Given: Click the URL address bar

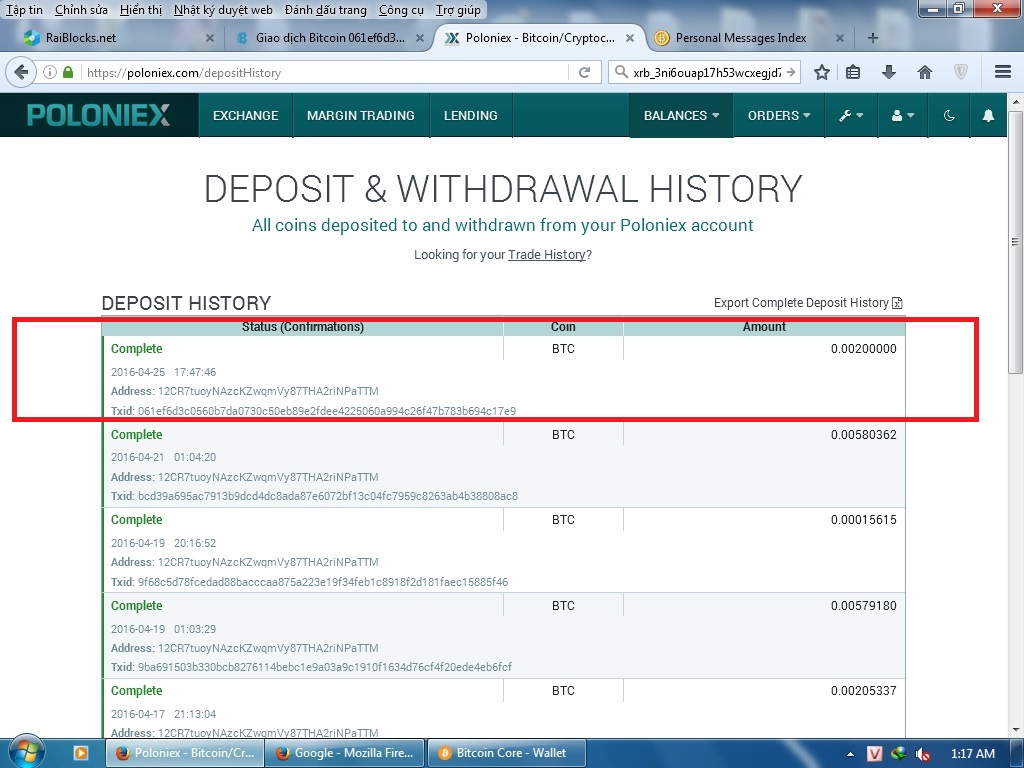Looking at the screenshot, I should (x=323, y=72).
